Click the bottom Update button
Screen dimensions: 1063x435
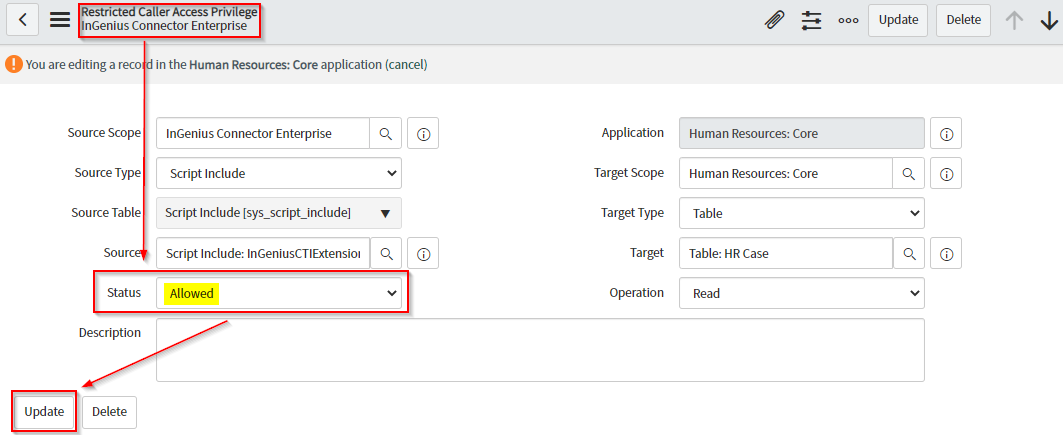pos(44,411)
